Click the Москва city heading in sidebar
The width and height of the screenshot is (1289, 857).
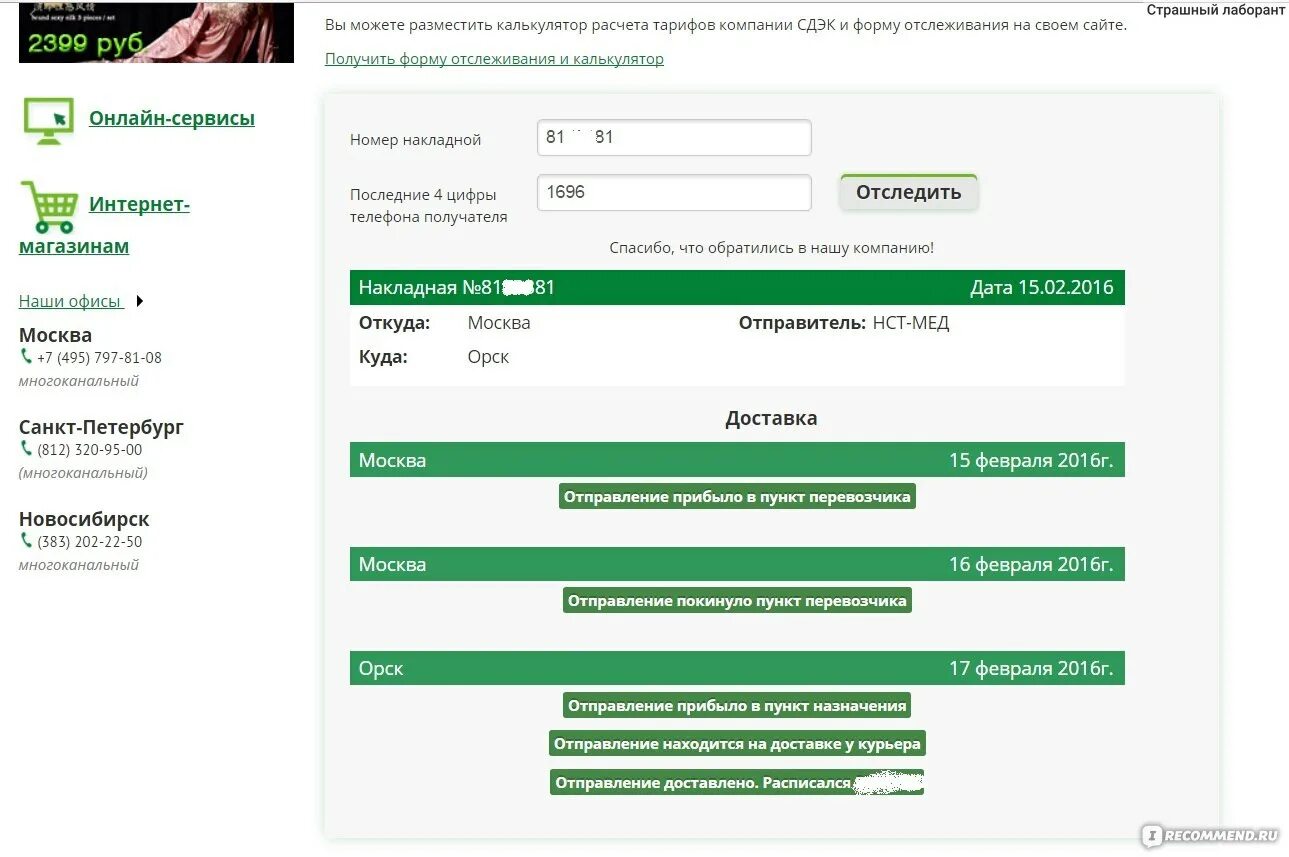pyautogui.click(x=55, y=335)
